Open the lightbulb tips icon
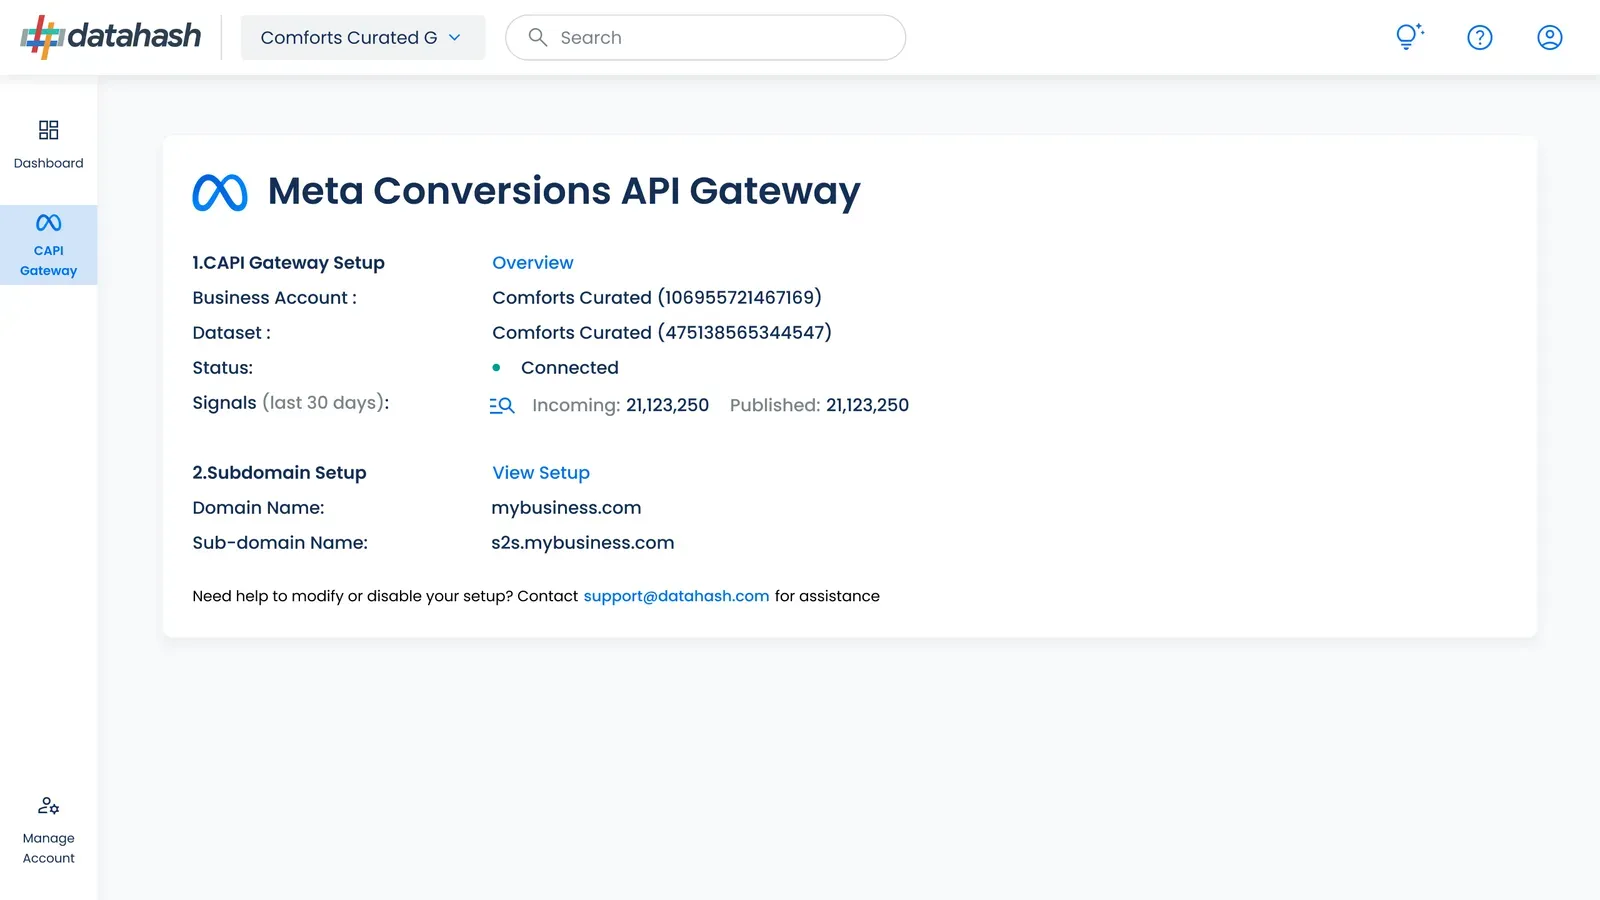1600x900 pixels. (1410, 37)
